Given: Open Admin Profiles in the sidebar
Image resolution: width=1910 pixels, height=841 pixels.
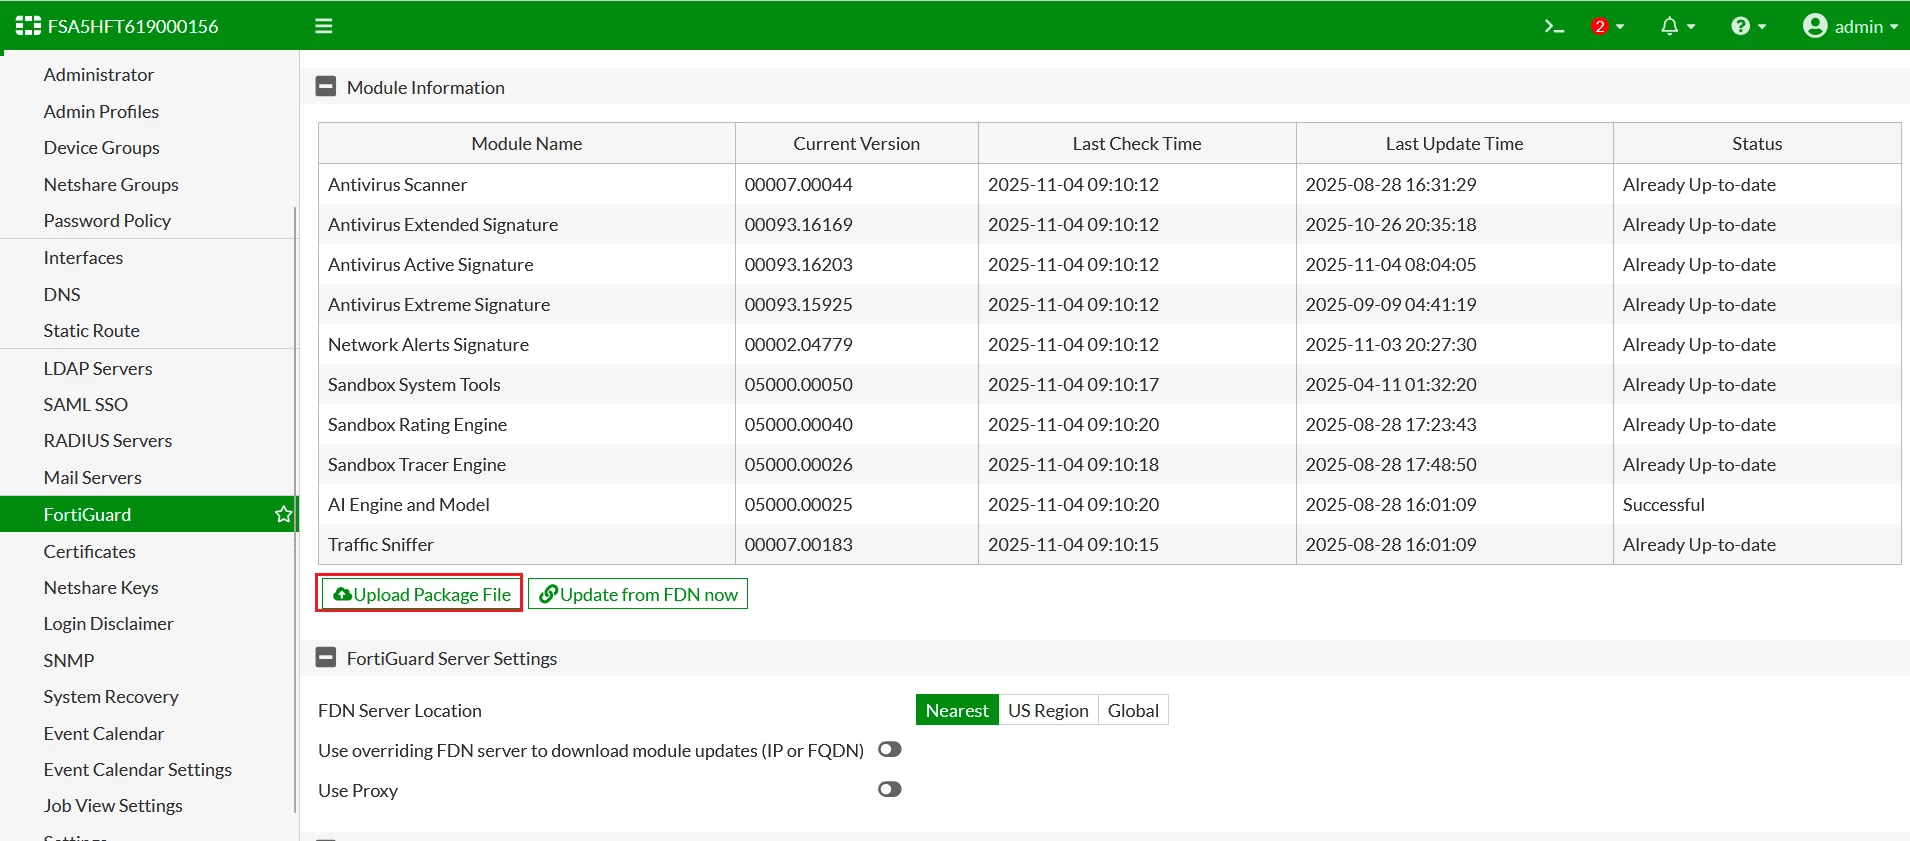Looking at the screenshot, I should [101, 111].
